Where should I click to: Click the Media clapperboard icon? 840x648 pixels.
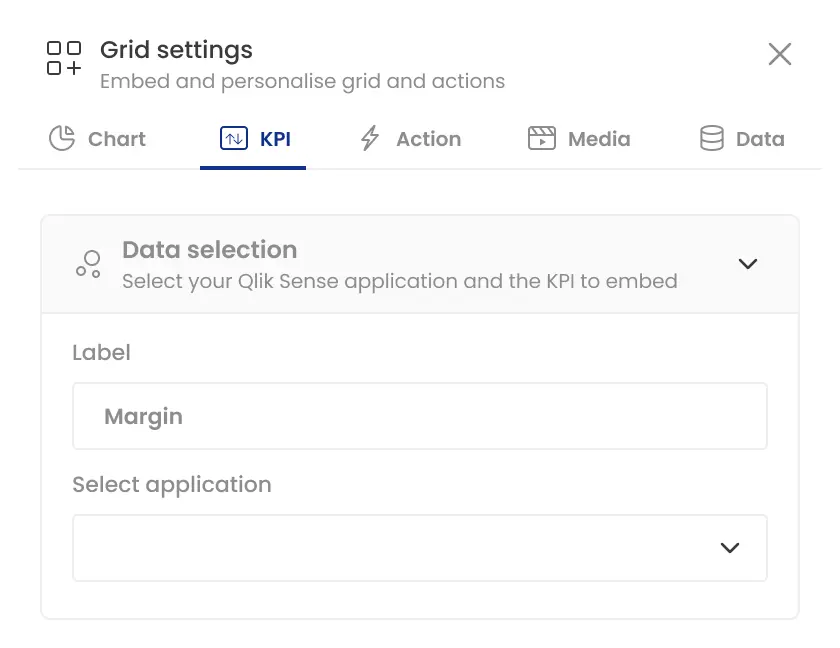[x=542, y=138]
